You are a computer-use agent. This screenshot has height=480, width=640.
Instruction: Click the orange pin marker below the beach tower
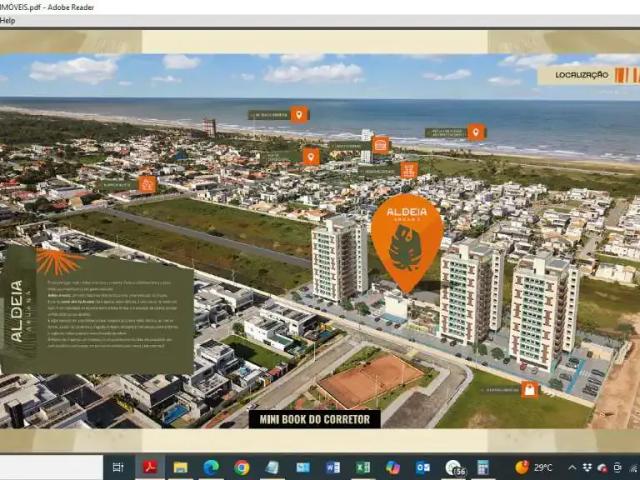click(311, 156)
